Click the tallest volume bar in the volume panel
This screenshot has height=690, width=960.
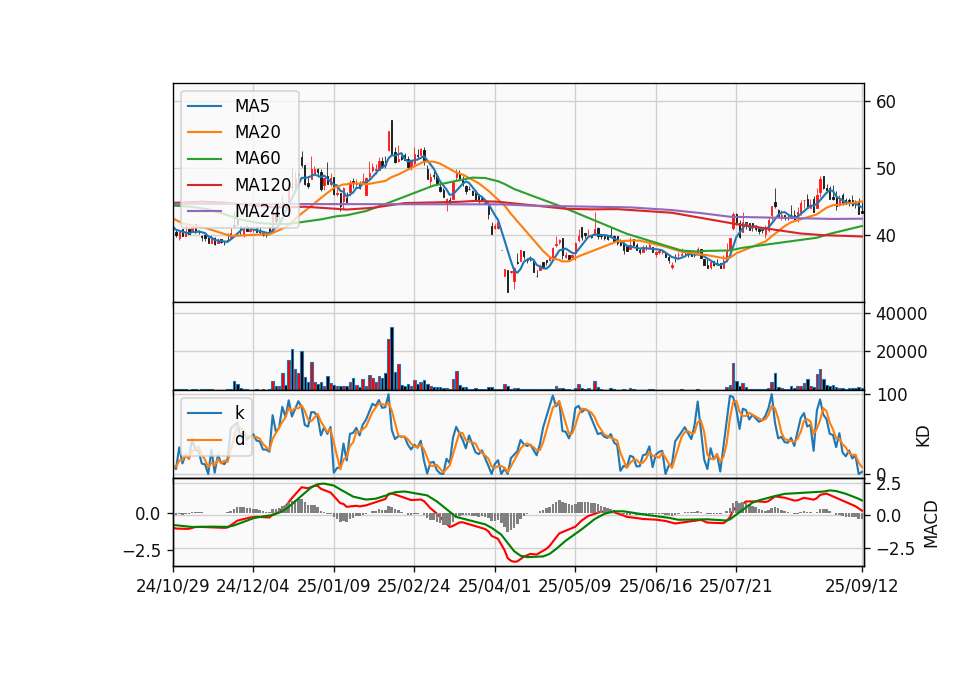[392, 359]
